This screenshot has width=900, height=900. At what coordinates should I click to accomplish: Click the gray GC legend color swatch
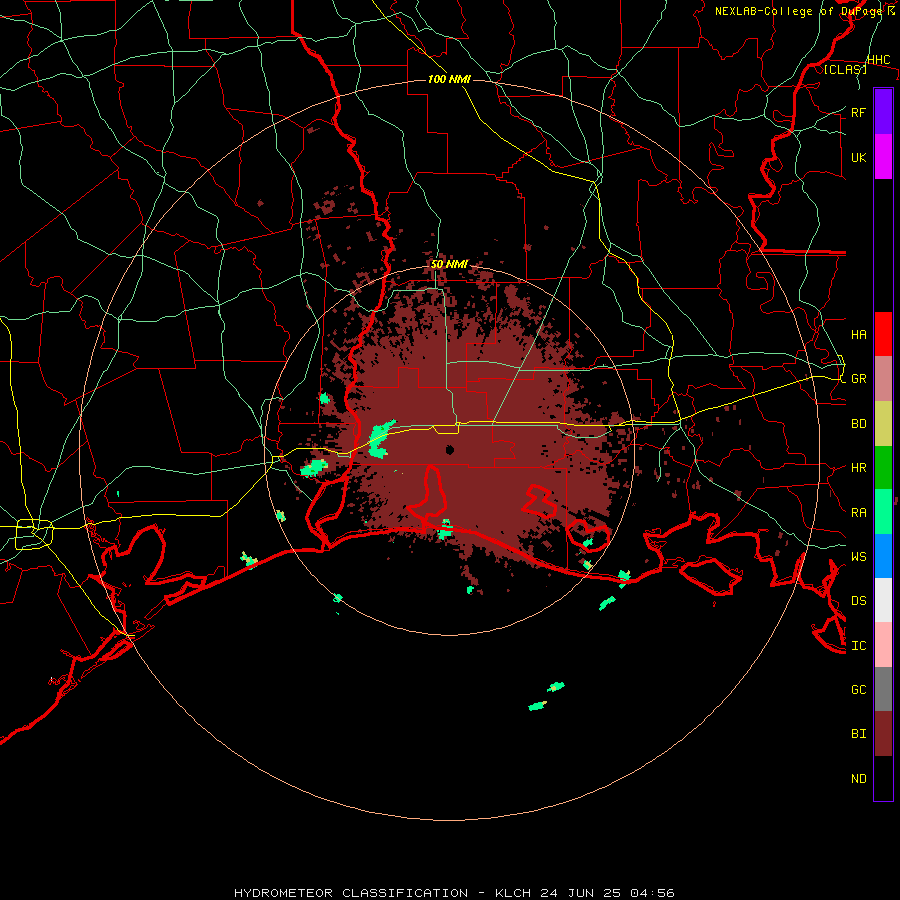click(883, 689)
